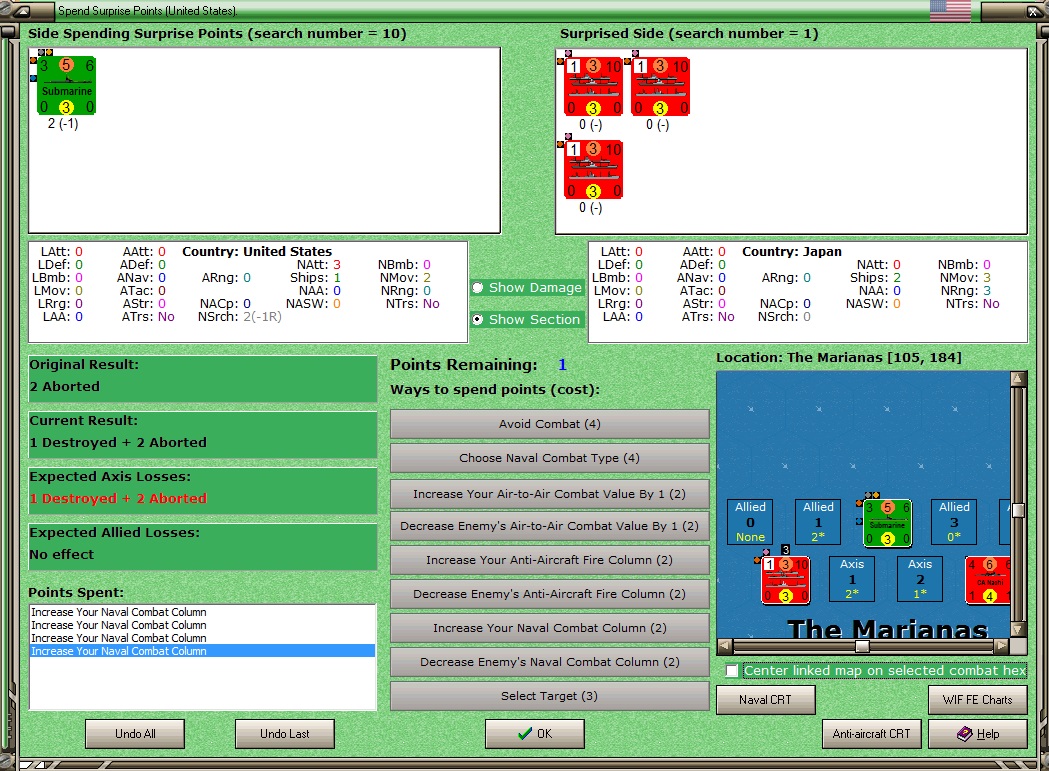The image size is (1049, 771).
Task: Click Country: Japan label
Action: tap(791, 252)
